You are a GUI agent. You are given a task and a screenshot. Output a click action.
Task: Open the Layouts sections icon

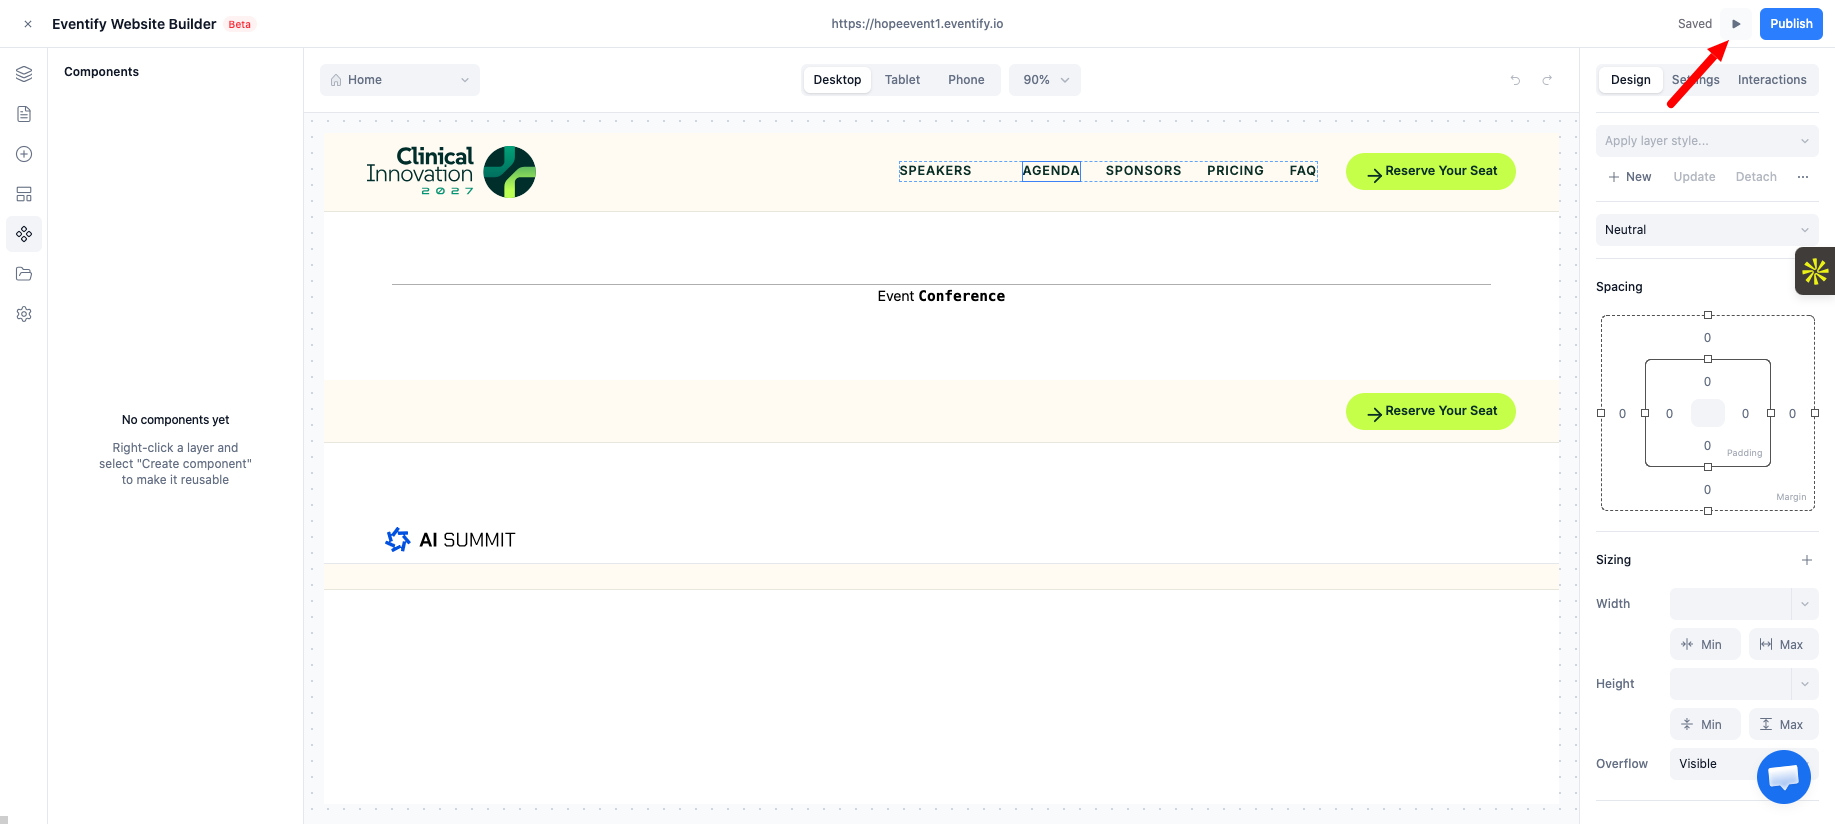point(24,194)
